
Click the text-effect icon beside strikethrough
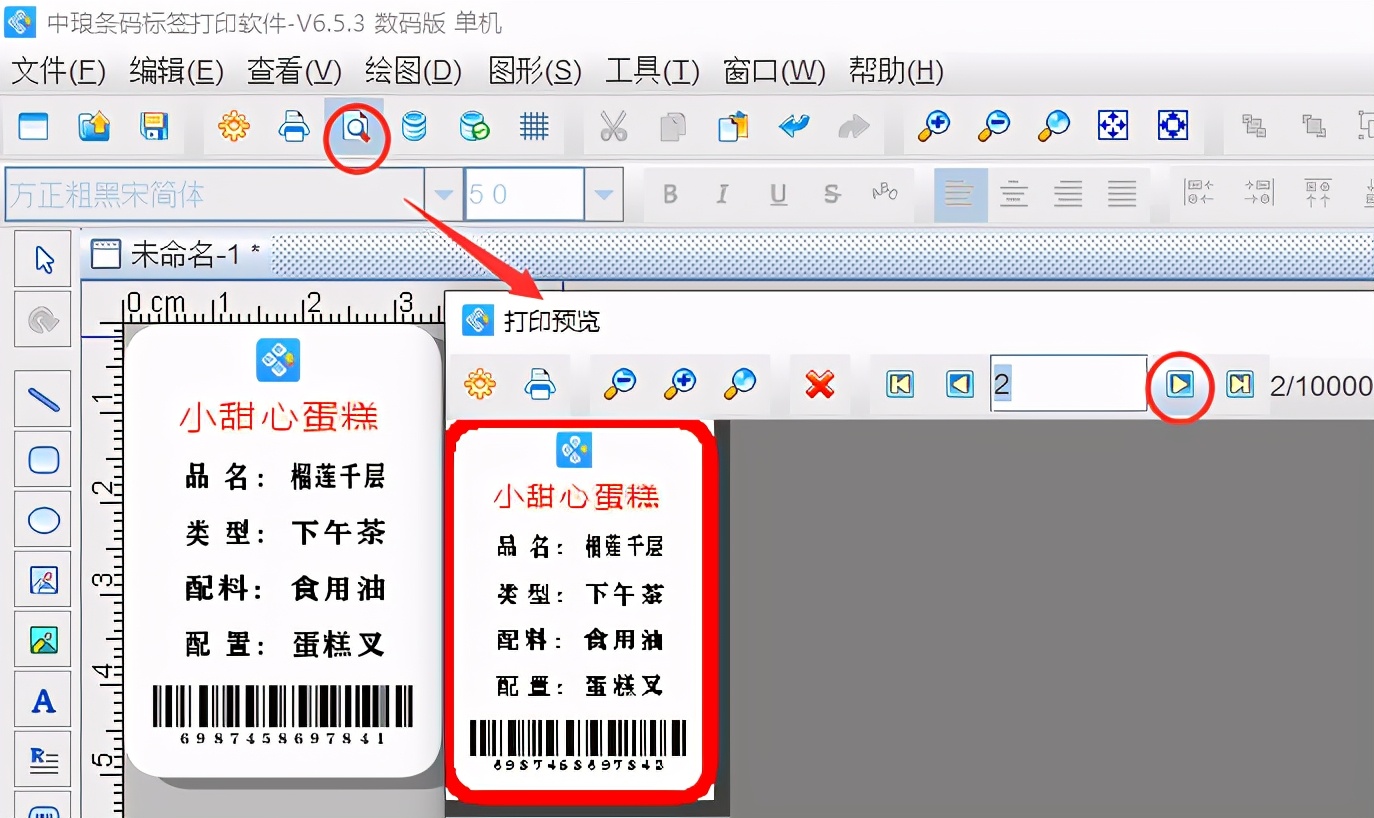point(885,193)
